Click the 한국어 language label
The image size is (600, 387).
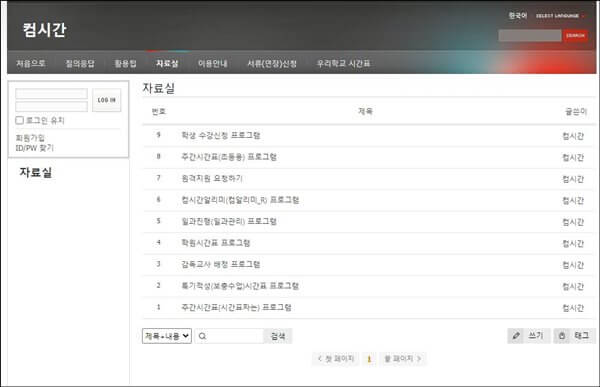[x=517, y=16]
